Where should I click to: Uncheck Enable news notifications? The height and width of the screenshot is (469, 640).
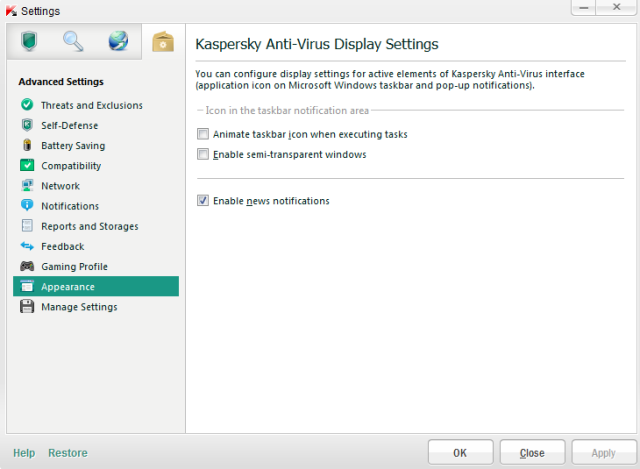point(203,201)
